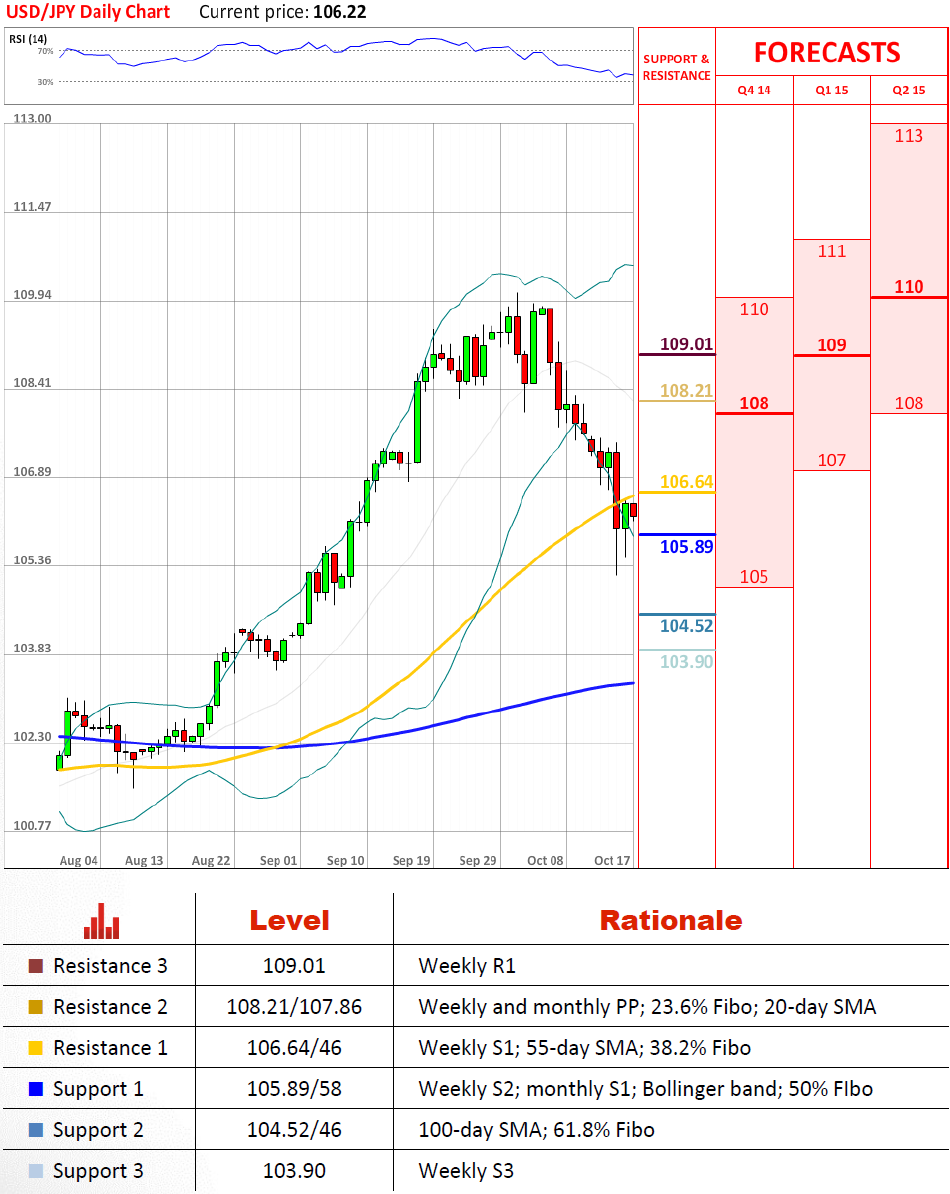Image resolution: width=950 pixels, height=1194 pixels.
Task: Click the Support 3 light blue swatch
Action: (x=36, y=1171)
